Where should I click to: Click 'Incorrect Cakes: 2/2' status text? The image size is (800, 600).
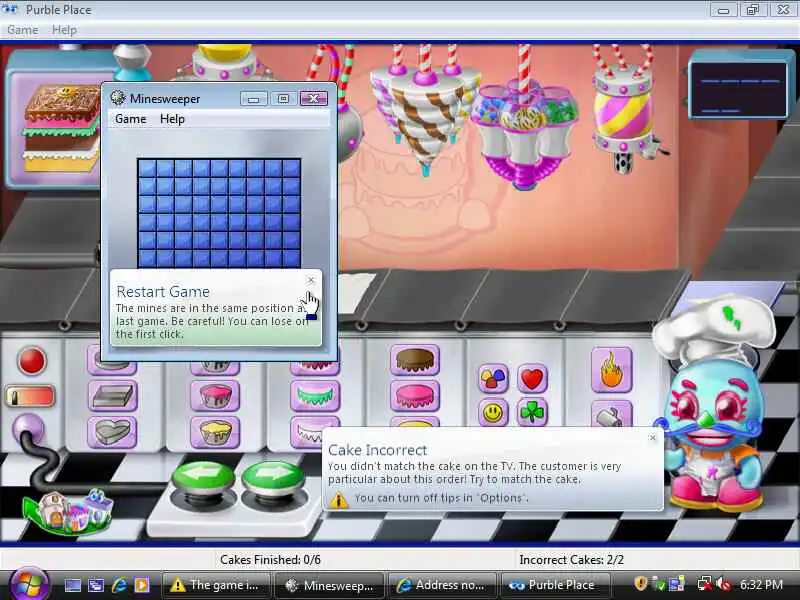tap(571, 560)
